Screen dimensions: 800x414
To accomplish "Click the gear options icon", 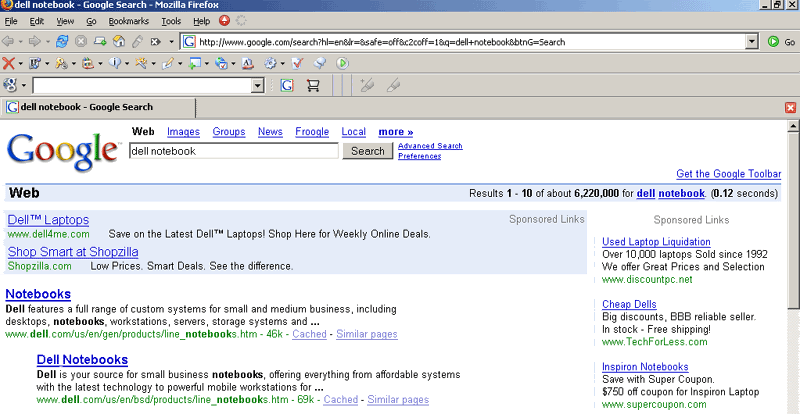I will click(x=270, y=63).
